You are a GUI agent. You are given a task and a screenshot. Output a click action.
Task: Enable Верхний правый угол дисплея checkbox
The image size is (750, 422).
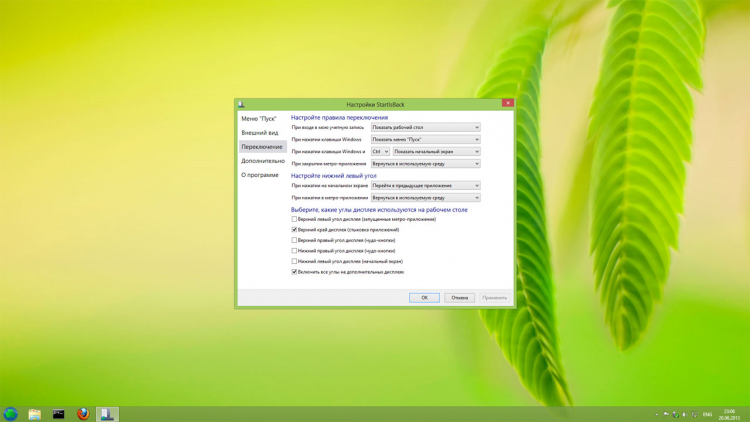(x=294, y=240)
